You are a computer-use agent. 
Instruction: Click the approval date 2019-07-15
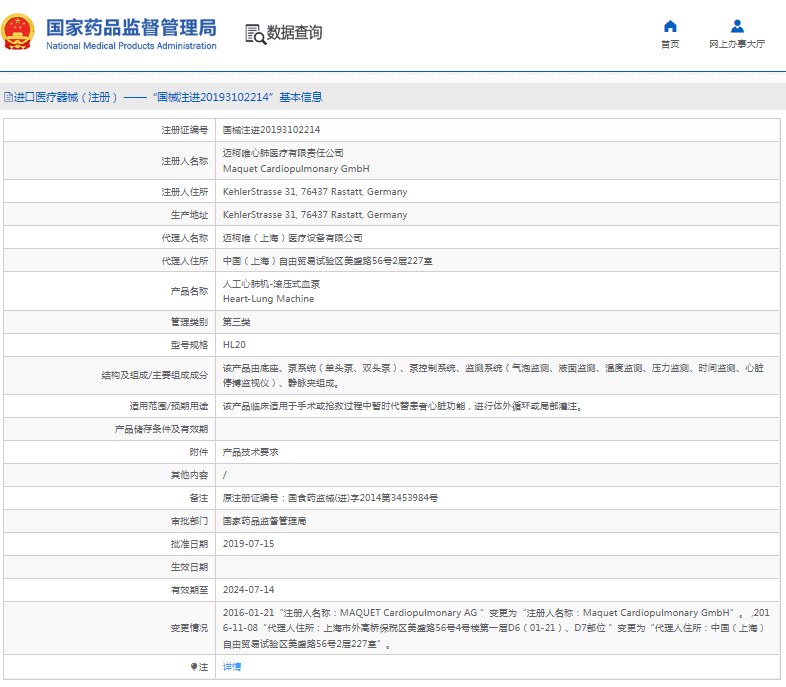pyautogui.click(x=248, y=544)
